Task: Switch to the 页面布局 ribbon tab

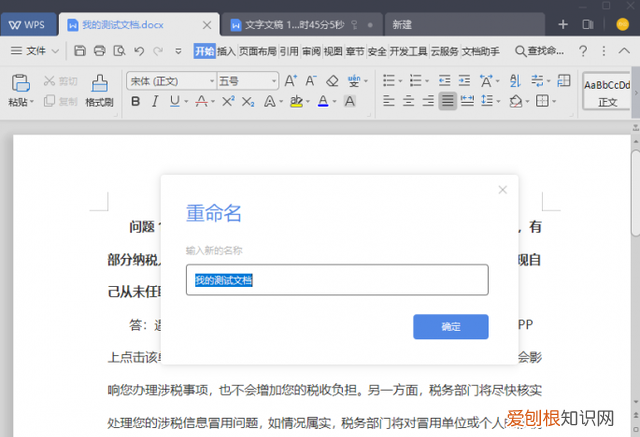Action: [x=258, y=51]
